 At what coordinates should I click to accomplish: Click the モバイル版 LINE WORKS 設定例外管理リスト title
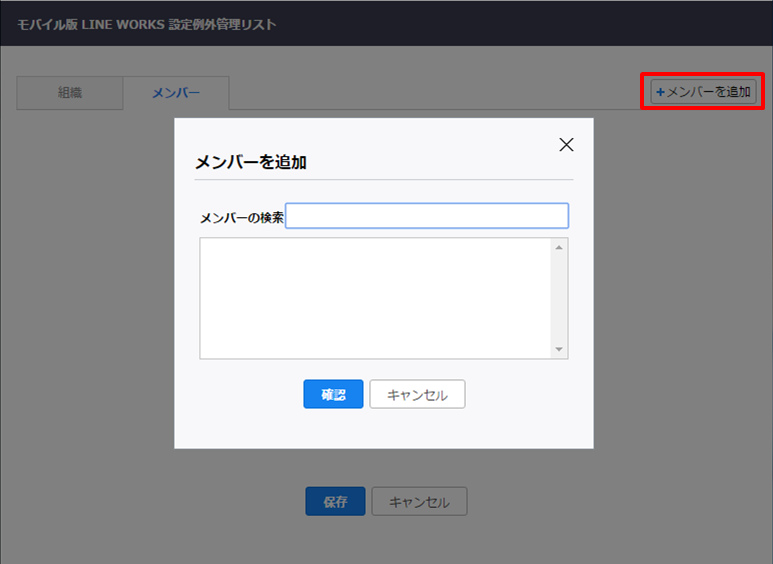(147, 24)
